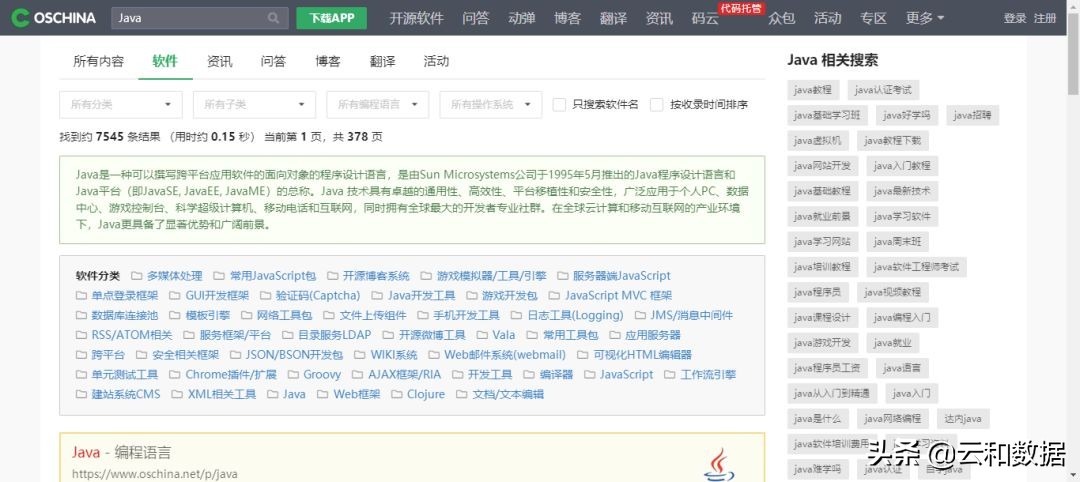
Task: Click the java招聘 related tag
Action: point(973,115)
